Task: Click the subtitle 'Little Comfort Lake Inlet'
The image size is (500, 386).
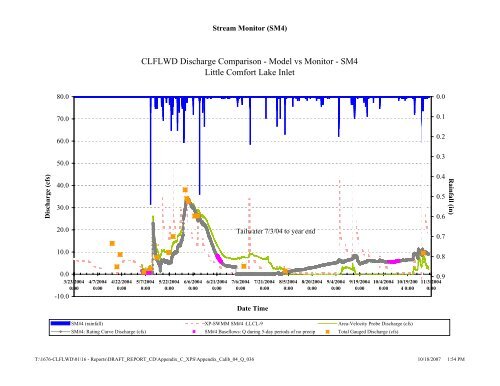Action: click(249, 72)
